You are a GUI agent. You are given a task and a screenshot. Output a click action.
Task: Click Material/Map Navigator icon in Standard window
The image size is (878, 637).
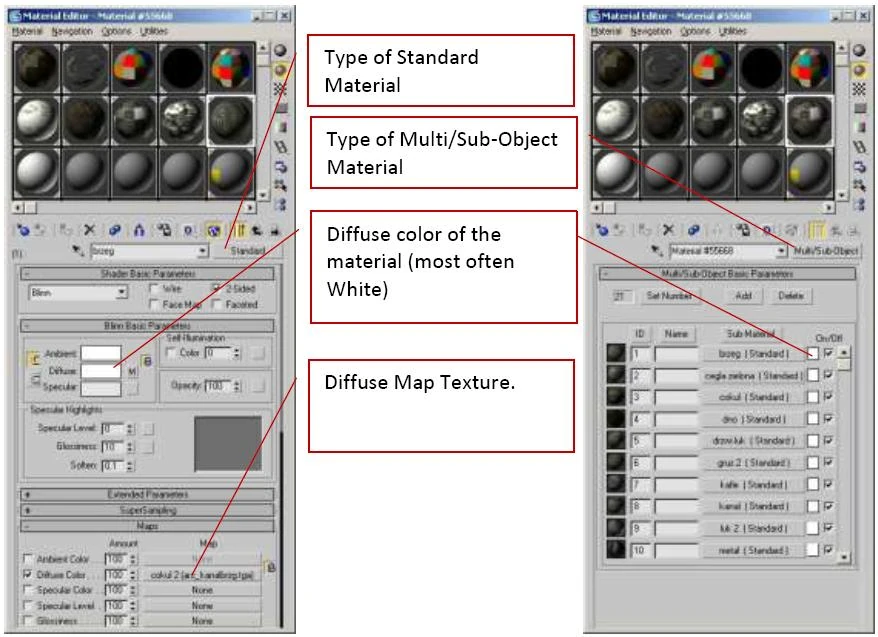click(x=280, y=204)
